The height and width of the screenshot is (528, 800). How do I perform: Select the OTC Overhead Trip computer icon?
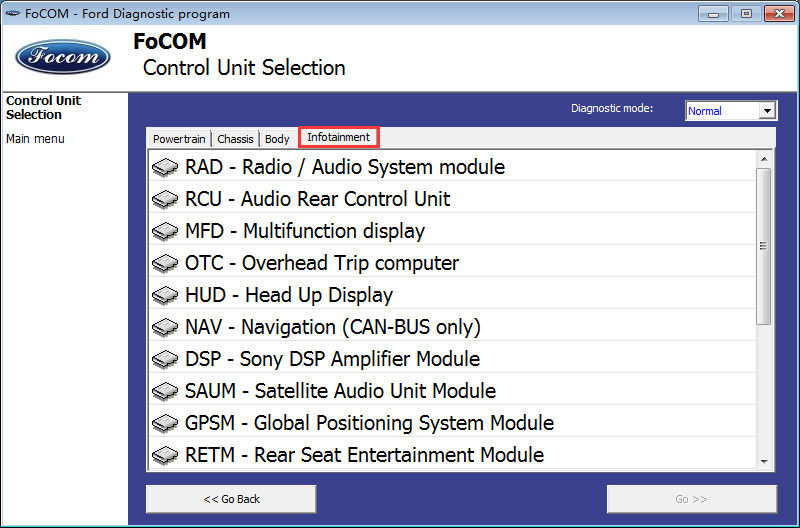(x=165, y=263)
